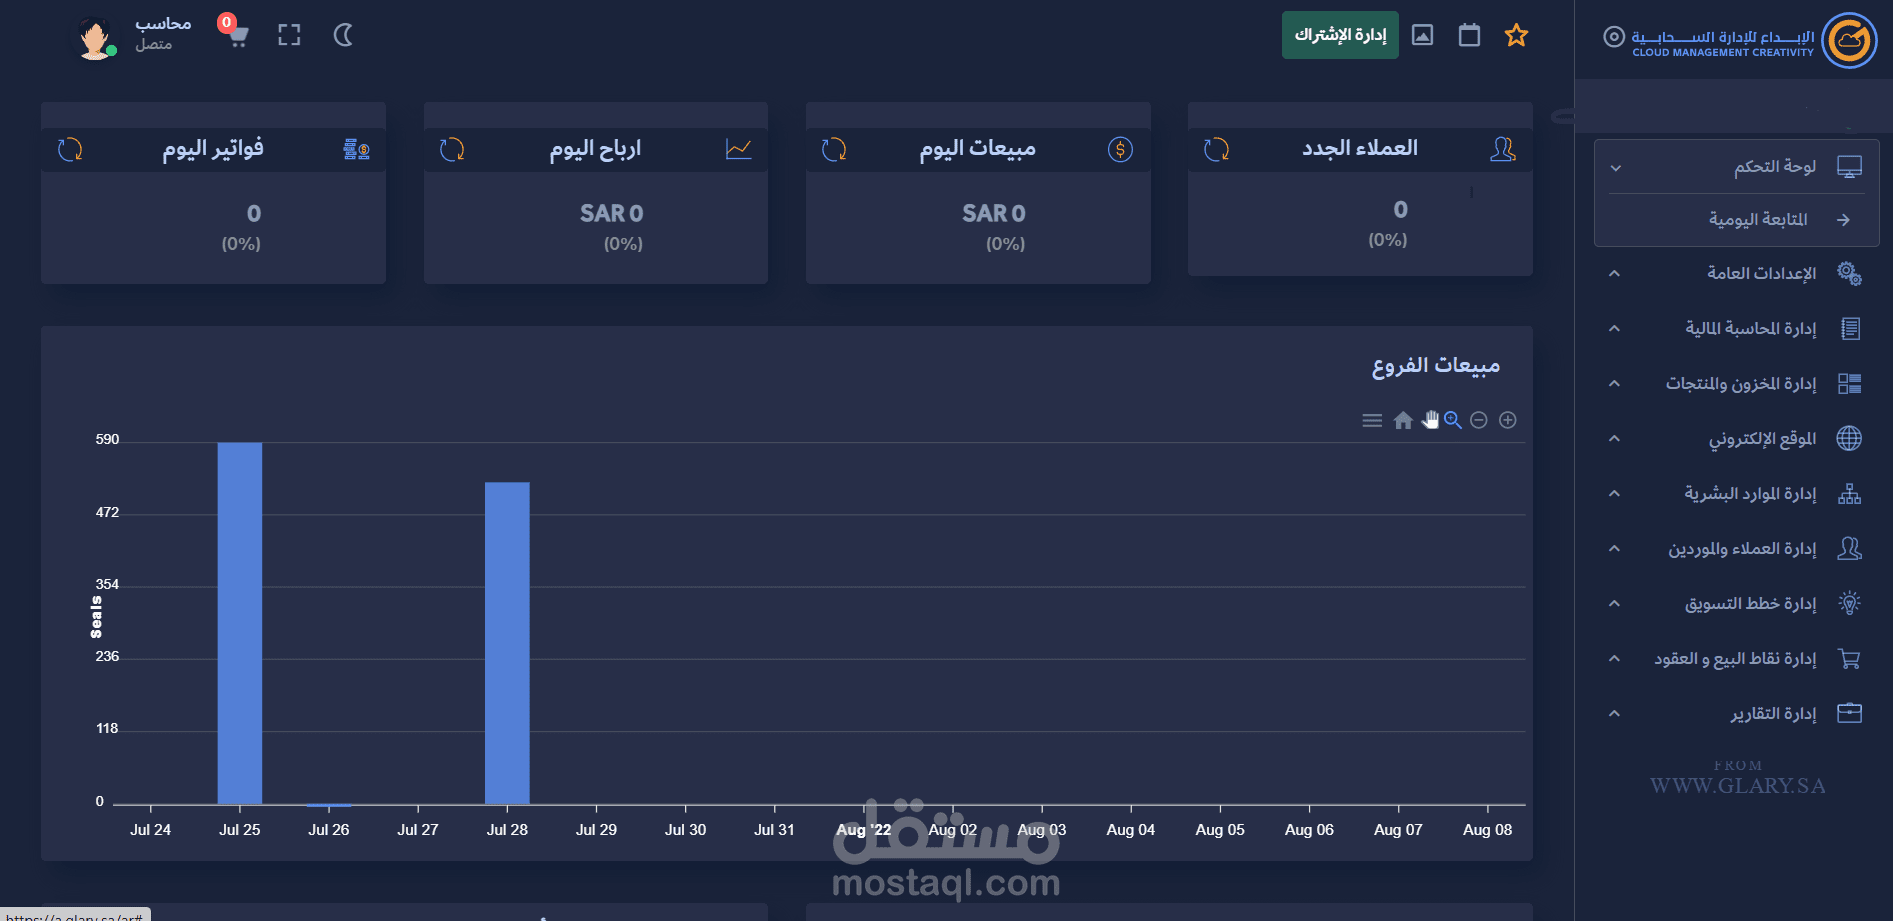The height and width of the screenshot is (921, 1893).
Task: Select the pan tool on the branch sales chart
Action: (1430, 420)
